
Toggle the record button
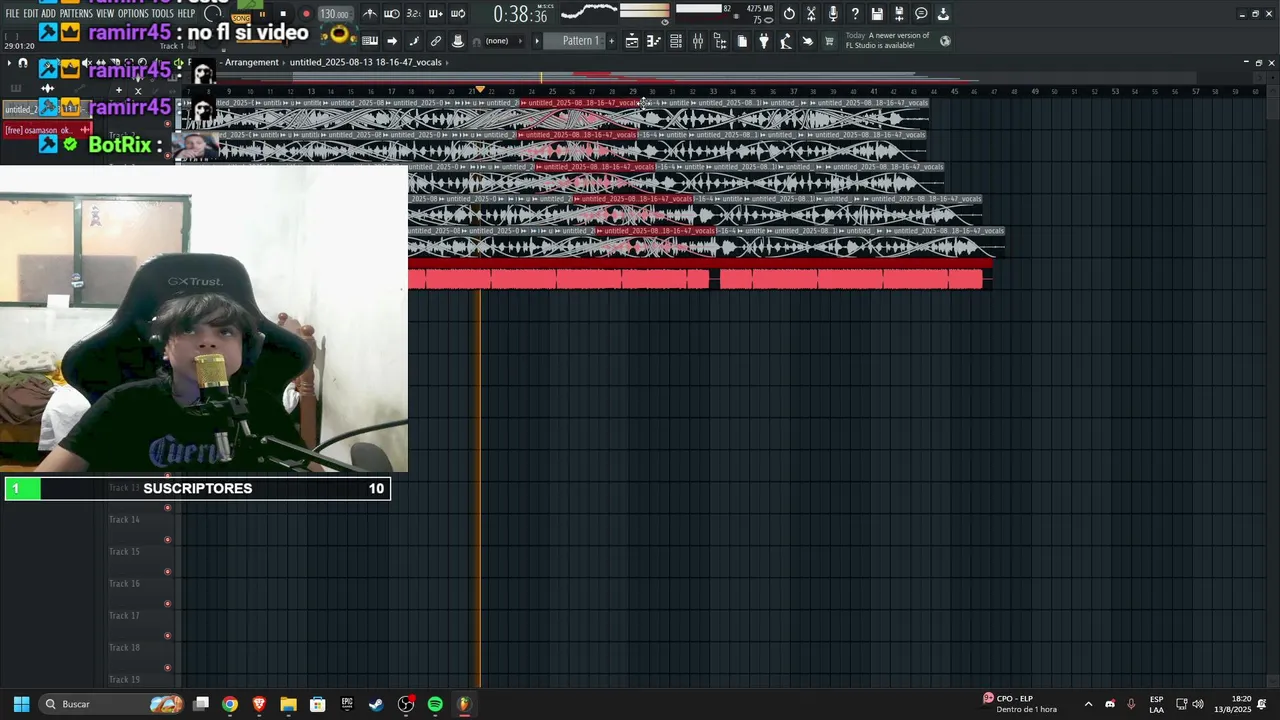306,15
